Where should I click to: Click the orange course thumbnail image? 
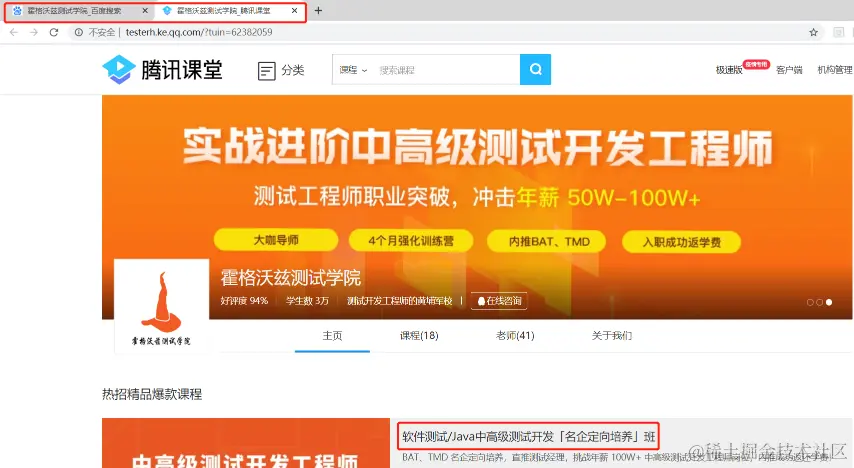(x=246, y=443)
